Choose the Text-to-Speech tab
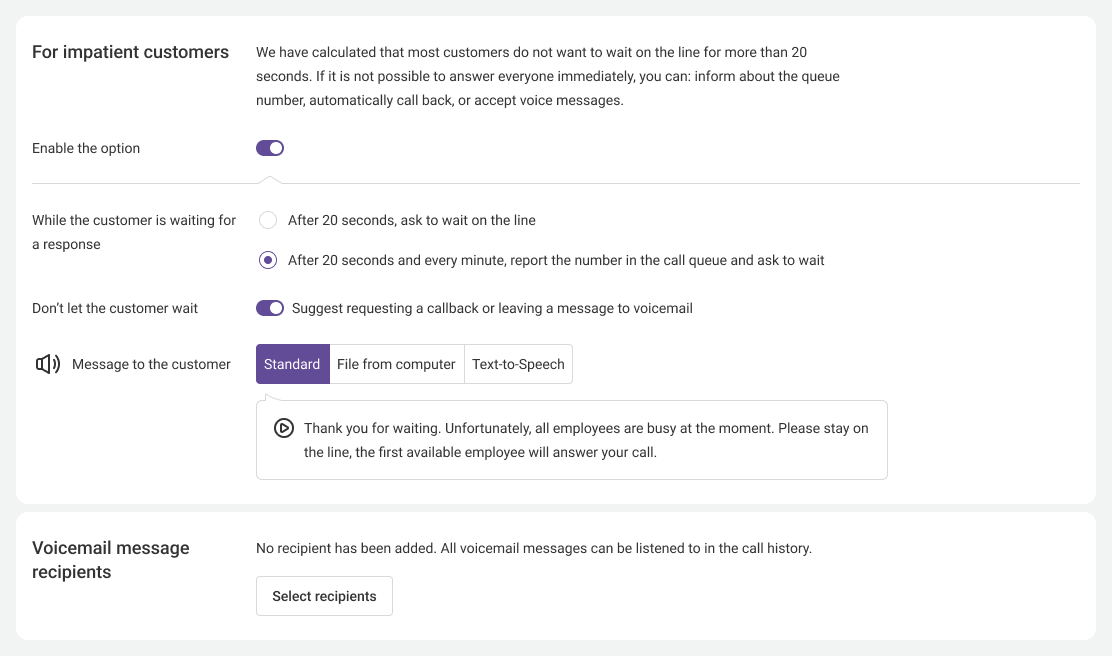This screenshot has height=656, width=1112. tap(518, 364)
